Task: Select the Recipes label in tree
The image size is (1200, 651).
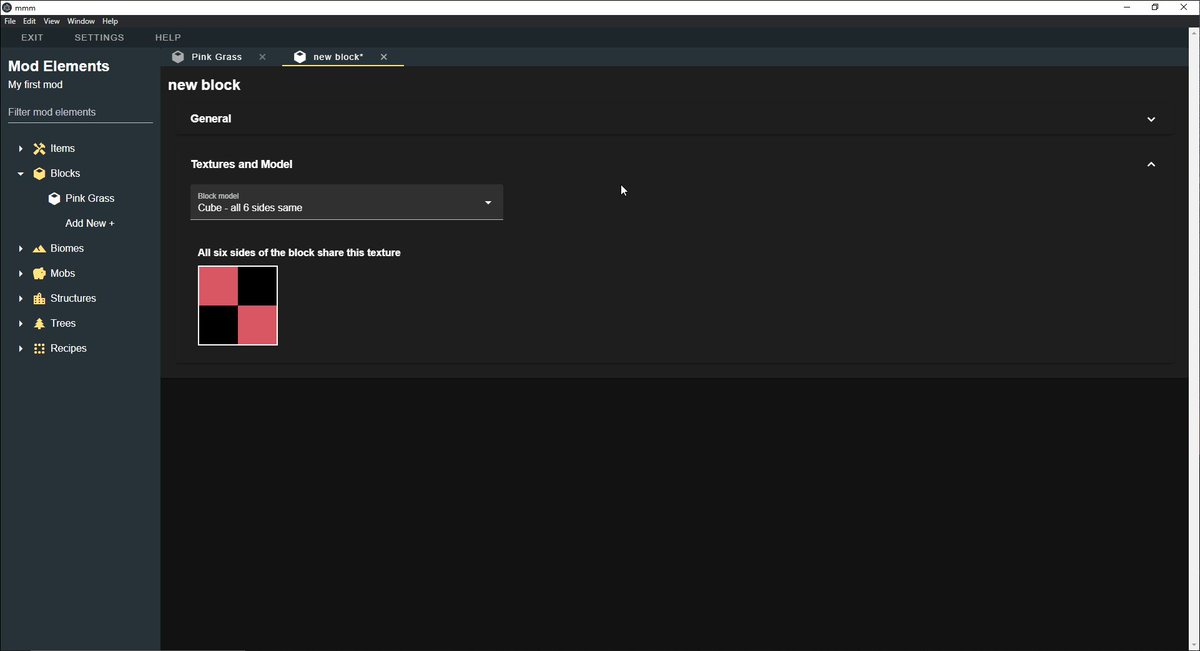Action: coord(69,348)
